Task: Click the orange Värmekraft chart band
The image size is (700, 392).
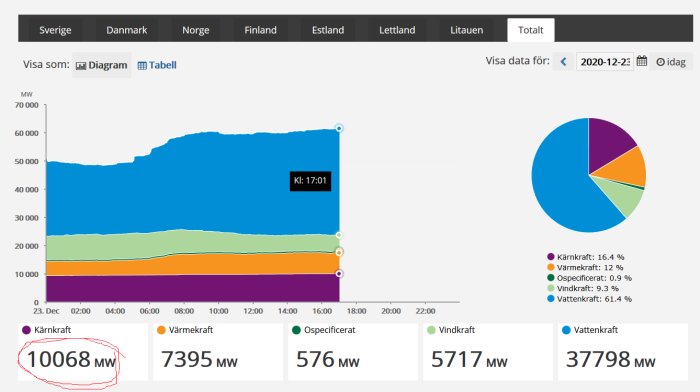Action: [x=192, y=264]
